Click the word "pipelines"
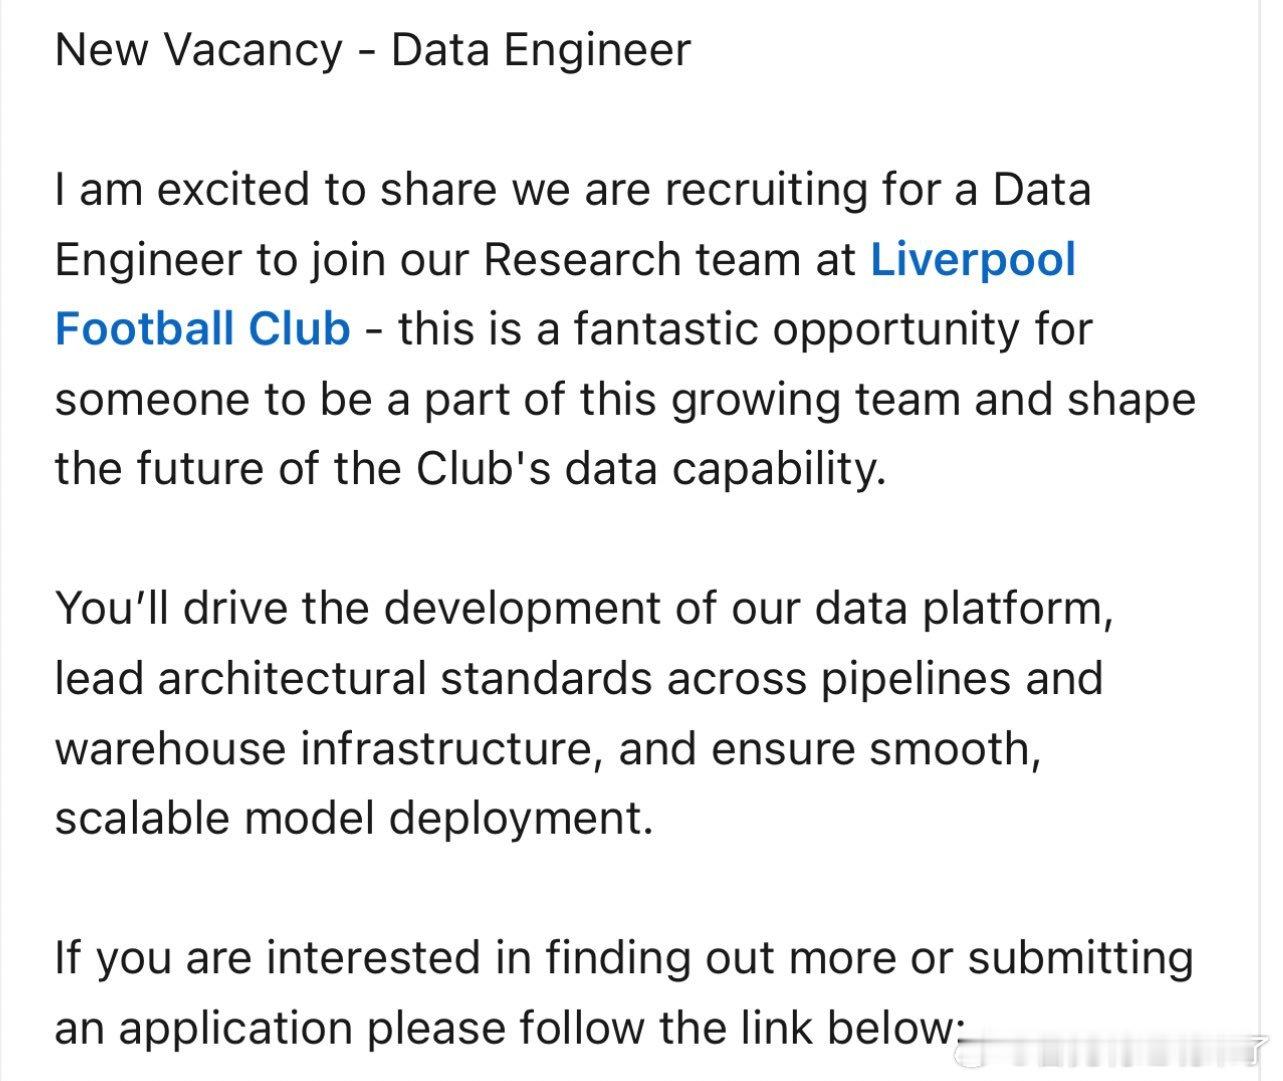 point(915,678)
